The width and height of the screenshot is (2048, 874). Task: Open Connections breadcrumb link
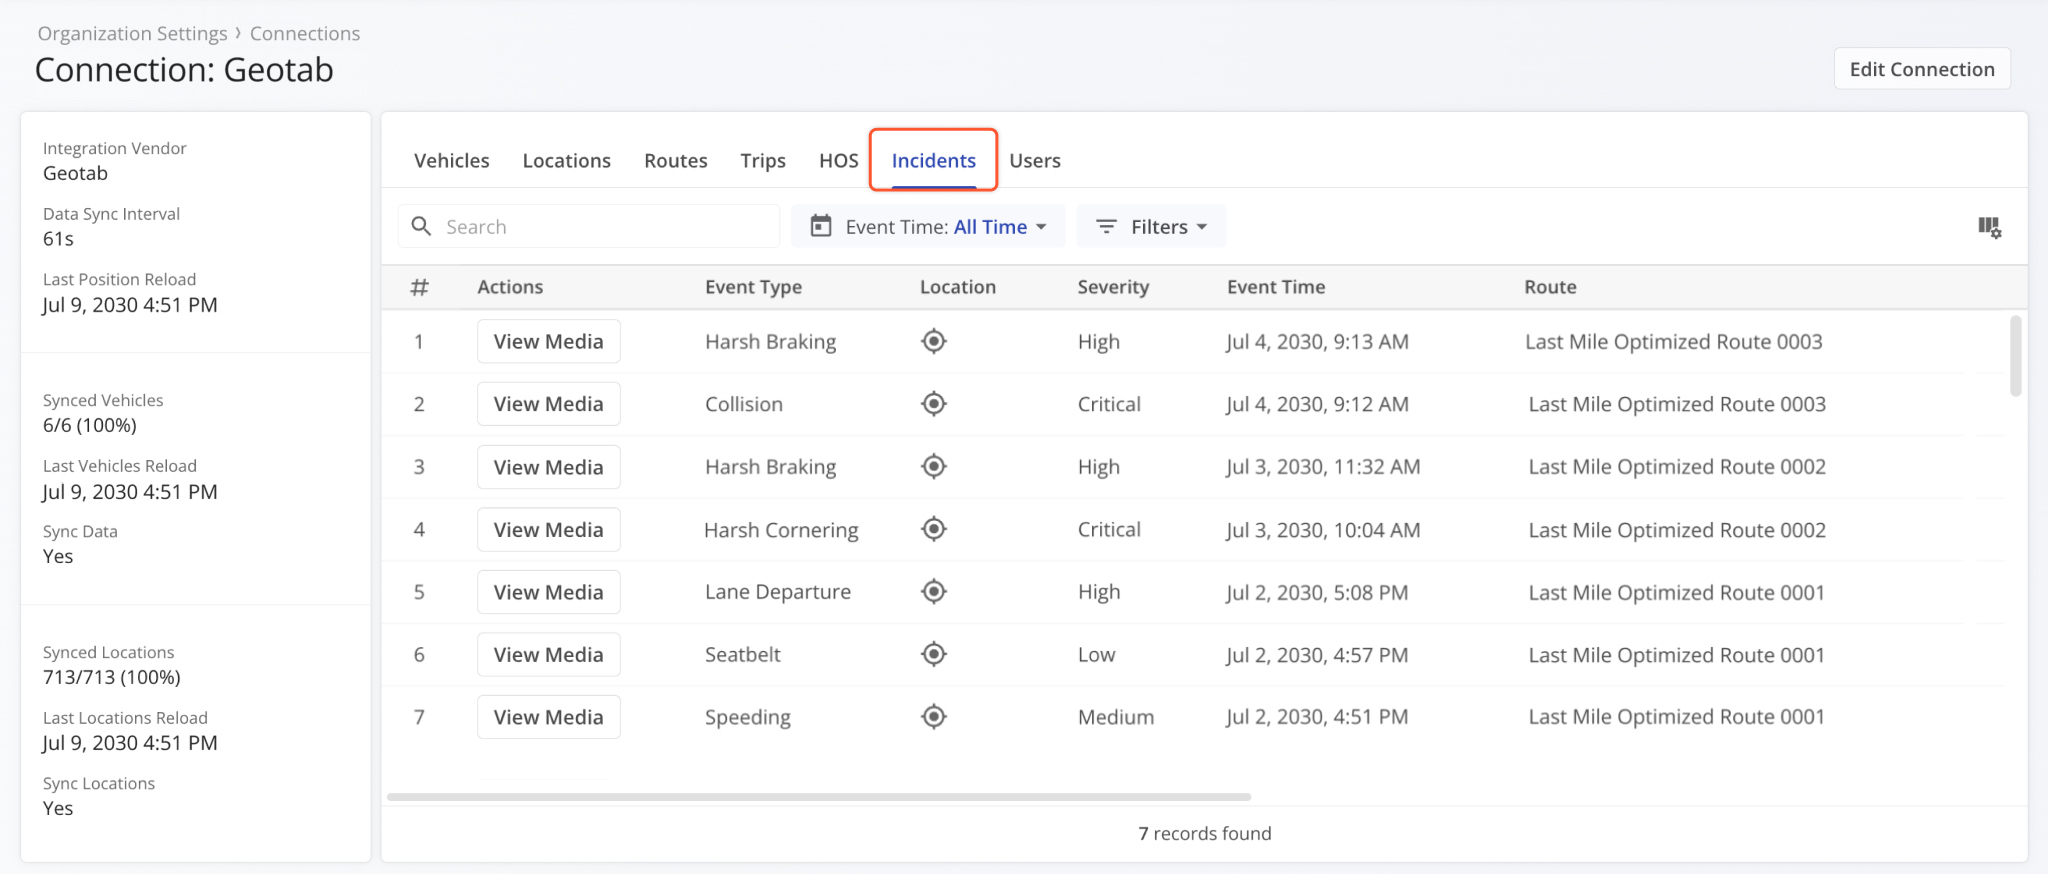point(305,33)
